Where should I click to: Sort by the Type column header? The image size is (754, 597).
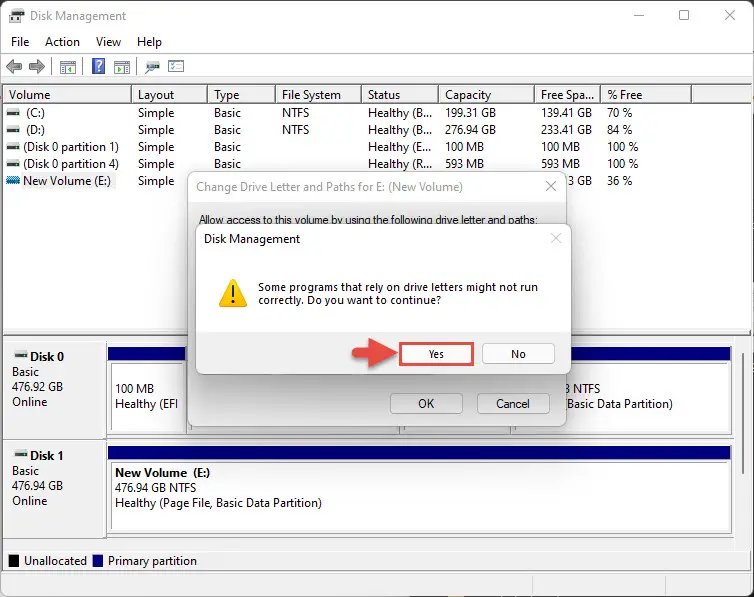click(x=242, y=95)
